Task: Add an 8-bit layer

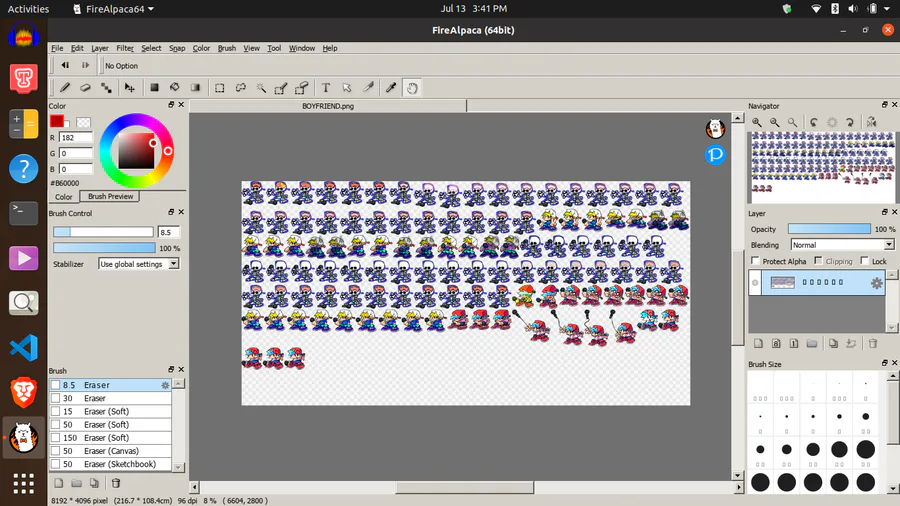Action: pyautogui.click(x=776, y=343)
